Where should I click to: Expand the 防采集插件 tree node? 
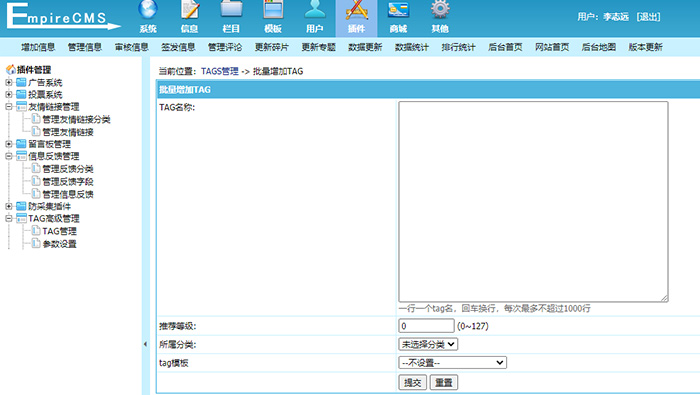[x=8, y=206]
